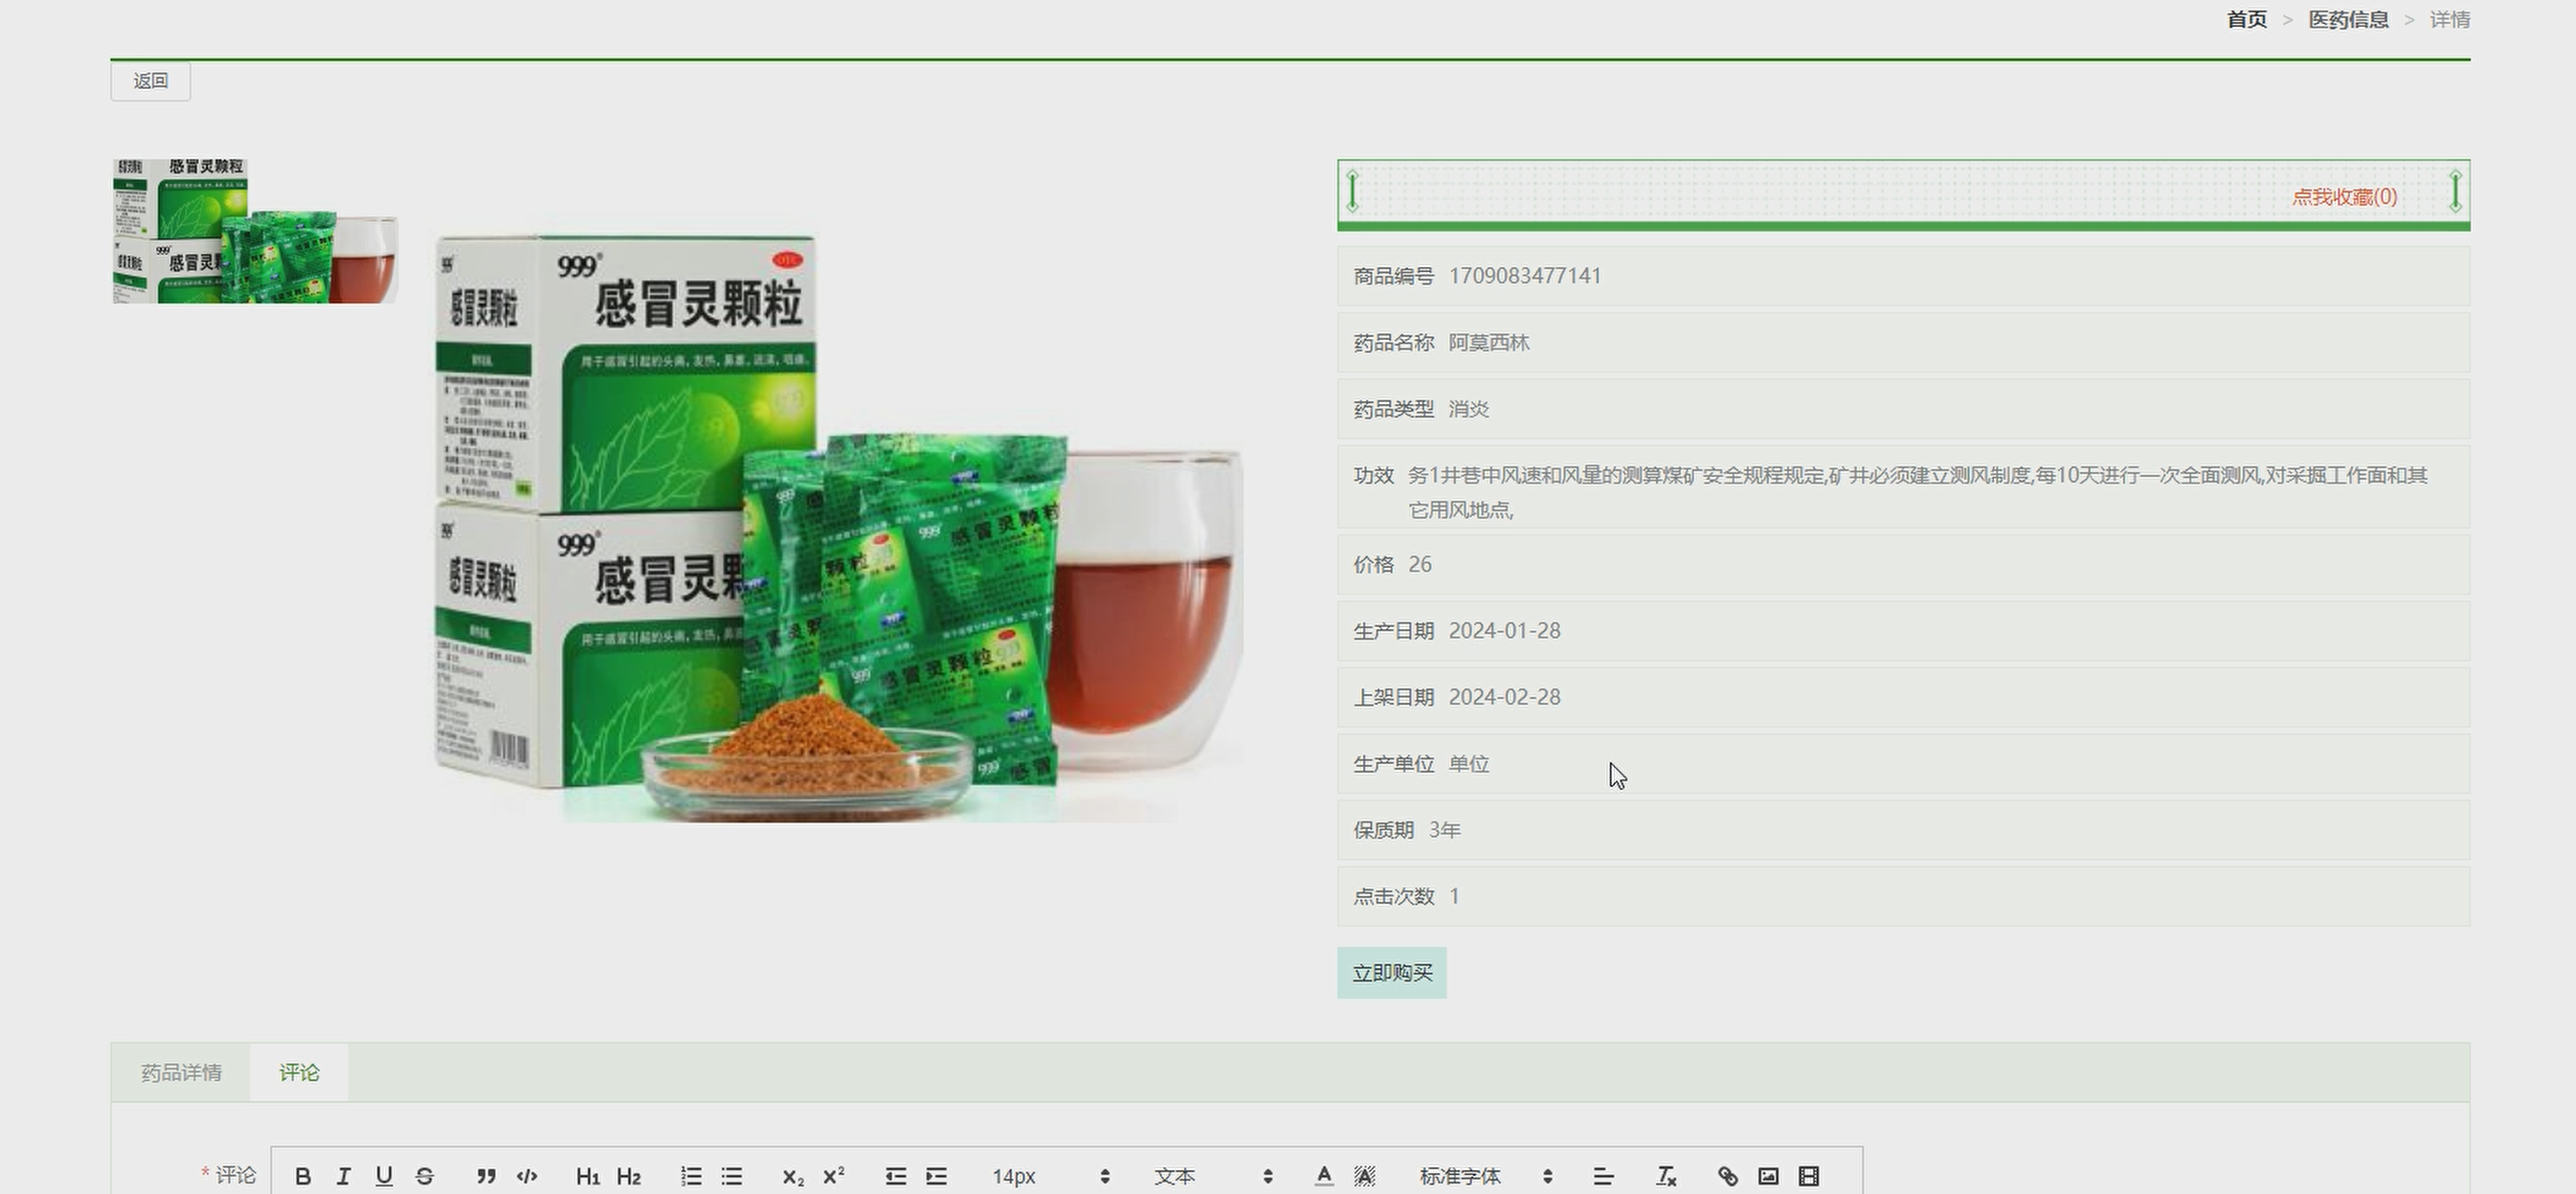The image size is (2576, 1194).
Task: Open the 标准字体 font family dropdown
Action: [x=1486, y=1176]
